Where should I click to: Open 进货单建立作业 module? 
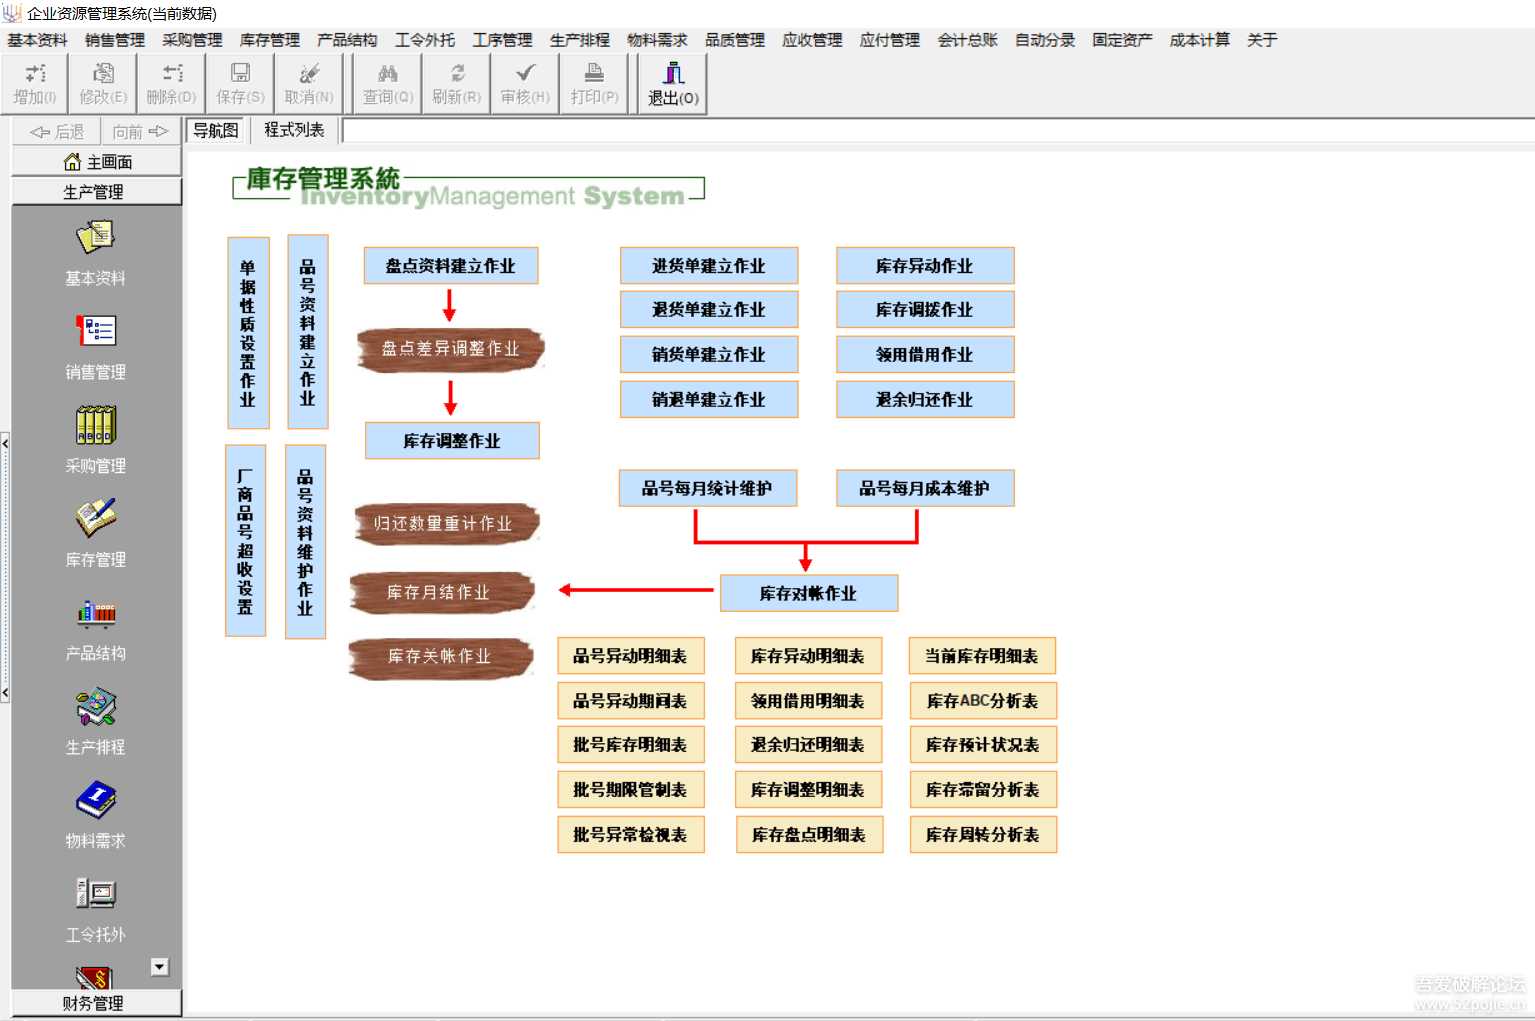[x=708, y=266]
